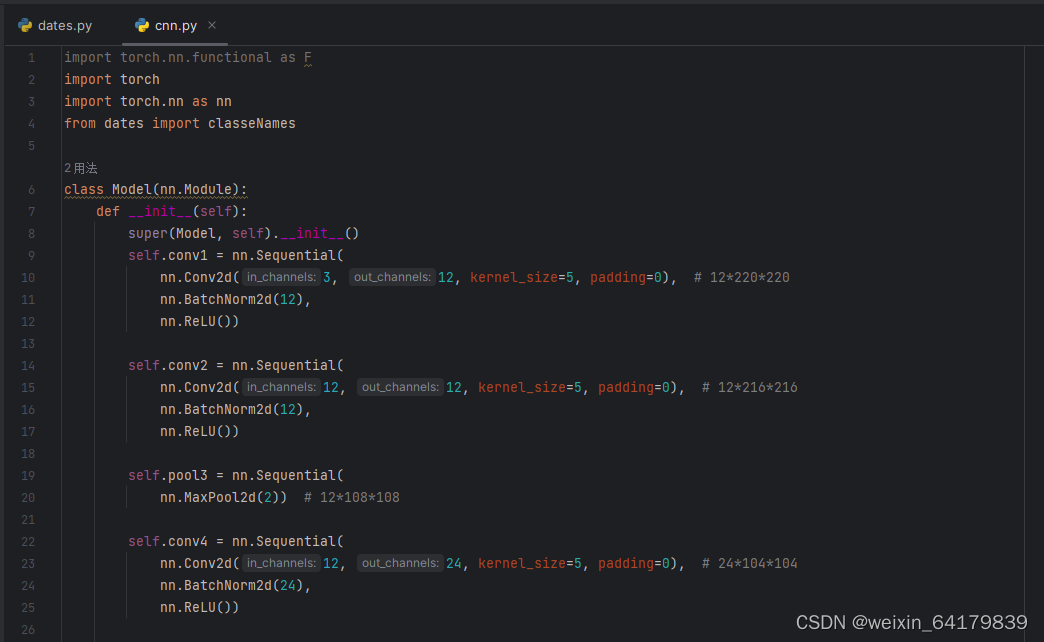Place cursor on 'import torch.nn.functional as F'
1044x642 pixels.
click(x=188, y=57)
